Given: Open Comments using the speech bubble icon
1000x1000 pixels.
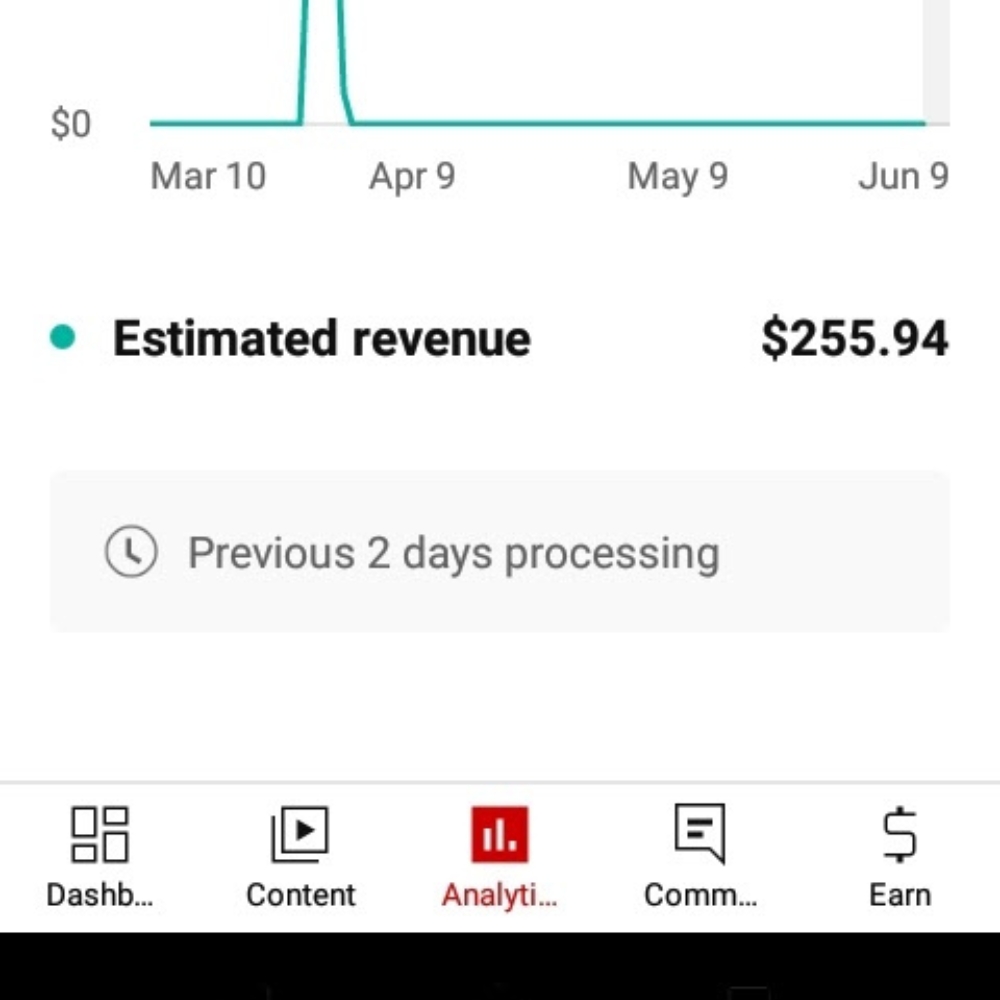Looking at the screenshot, I should 700,832.
